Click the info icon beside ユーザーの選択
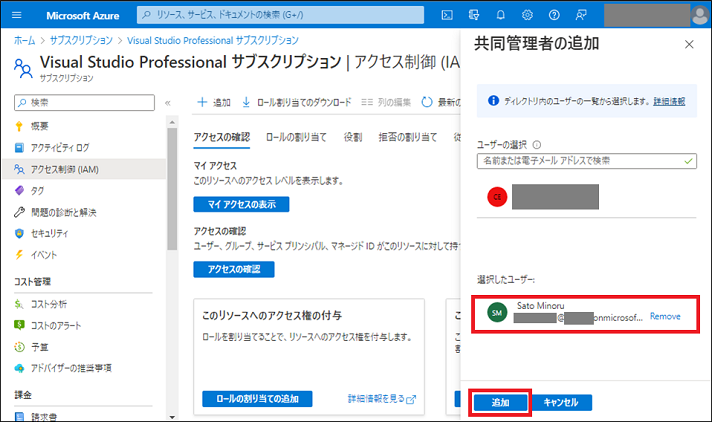 coord(537,145)
